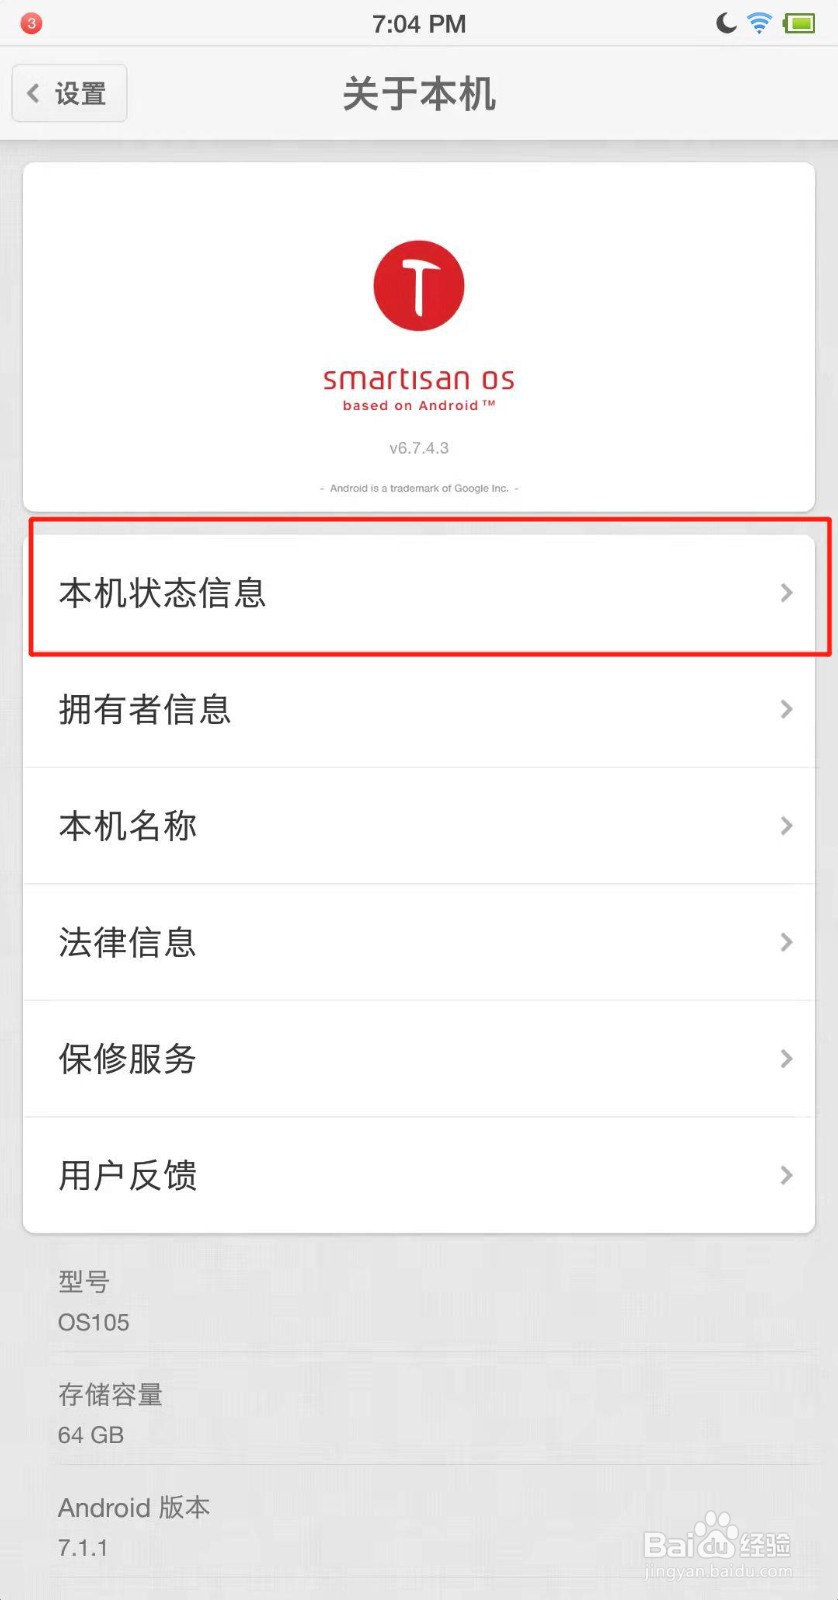Viewport: 838px width, 1600px height.
Task: Tap the Baidu 经验 watermark logo
Action: click(x=718, y=1543)
